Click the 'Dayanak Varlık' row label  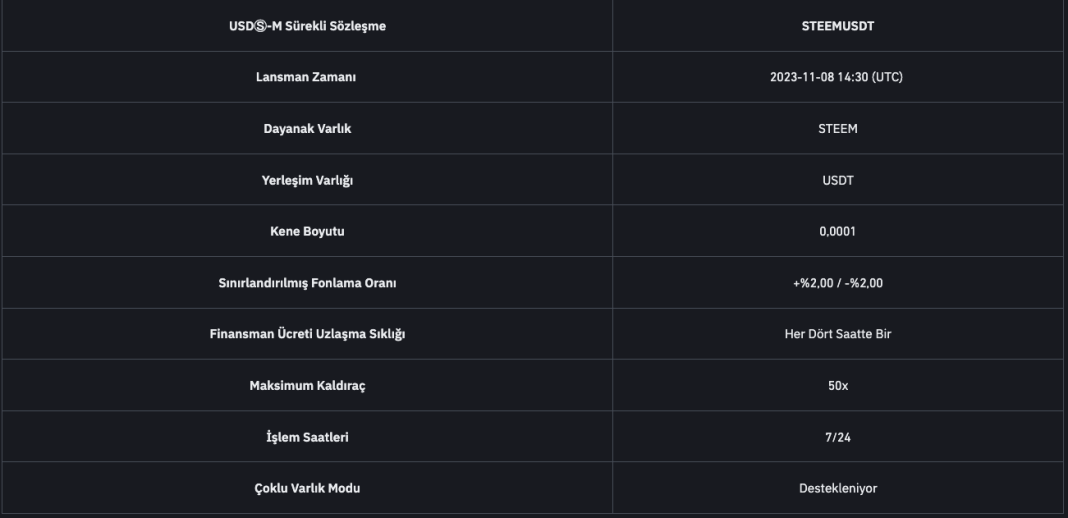(307, 128)
